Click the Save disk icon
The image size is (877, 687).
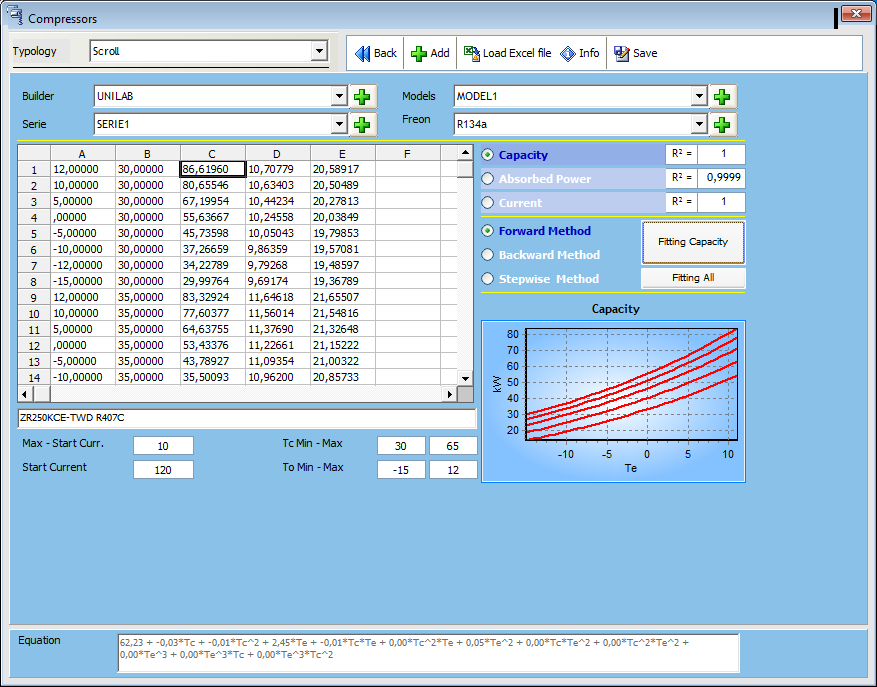pyautogui.click(x=621, y=53)
